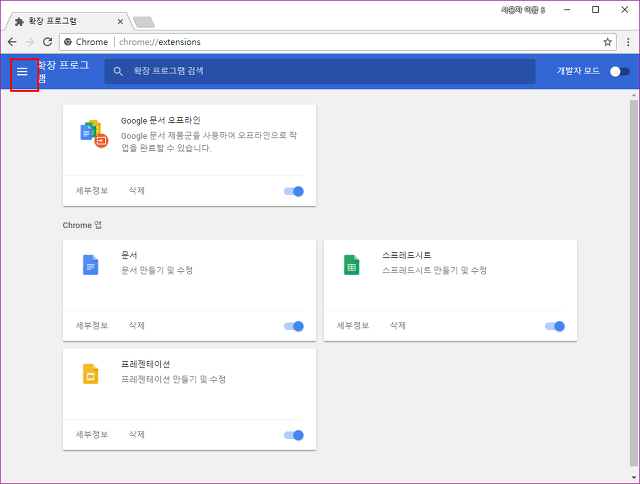Screen dimensions: 640x484
Task: Bookmark page with the star icon
Action: pos(607,42)
